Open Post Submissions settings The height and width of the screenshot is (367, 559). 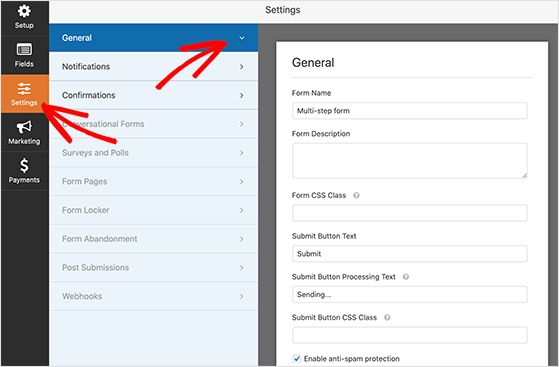pyautogui.click(x=154, y=267)
